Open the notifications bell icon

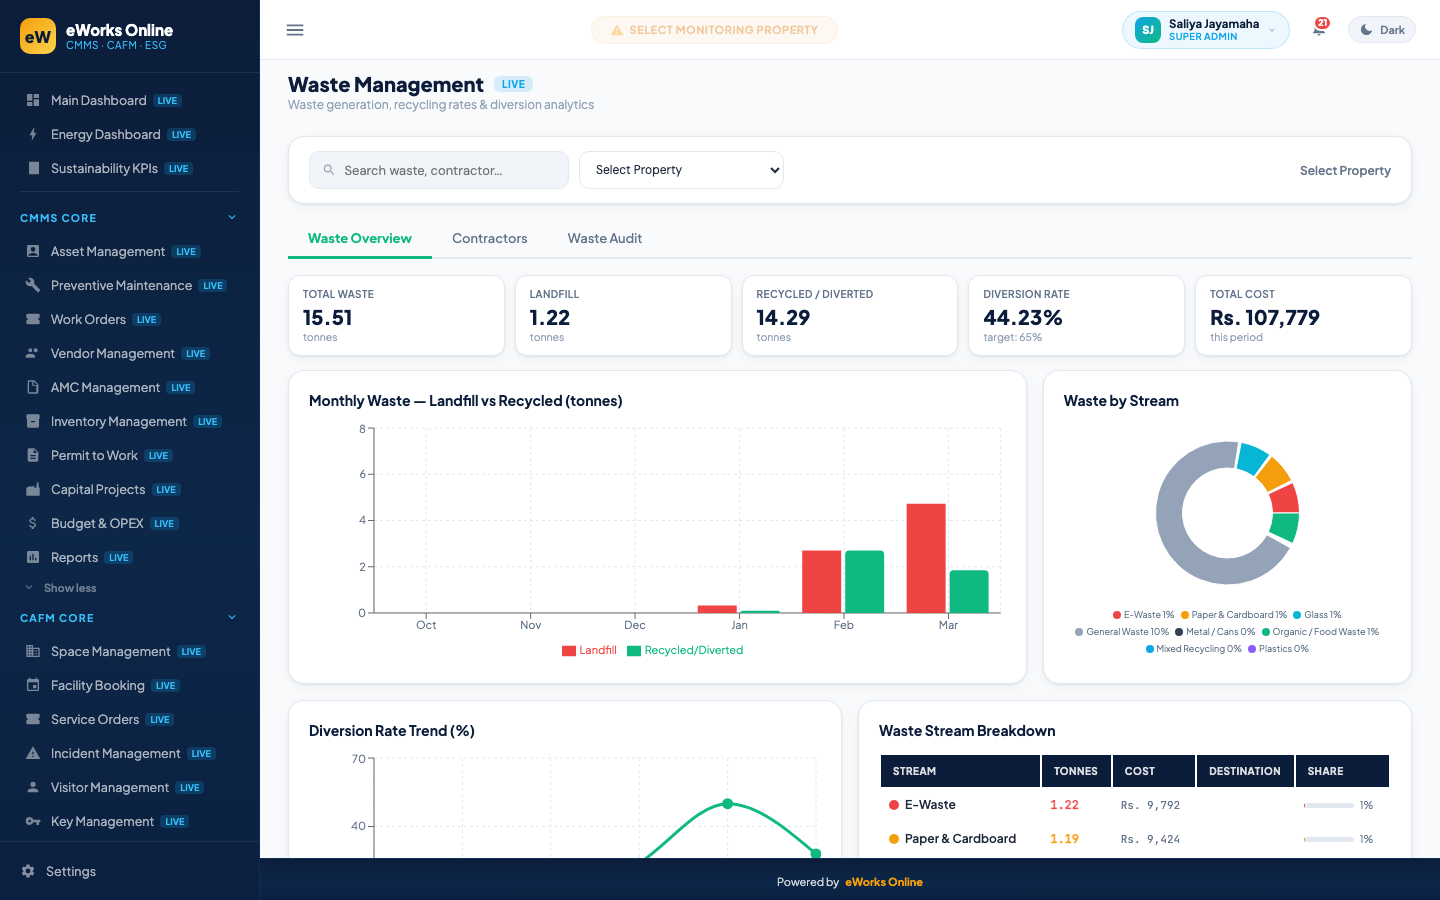tap(1319, 30)
